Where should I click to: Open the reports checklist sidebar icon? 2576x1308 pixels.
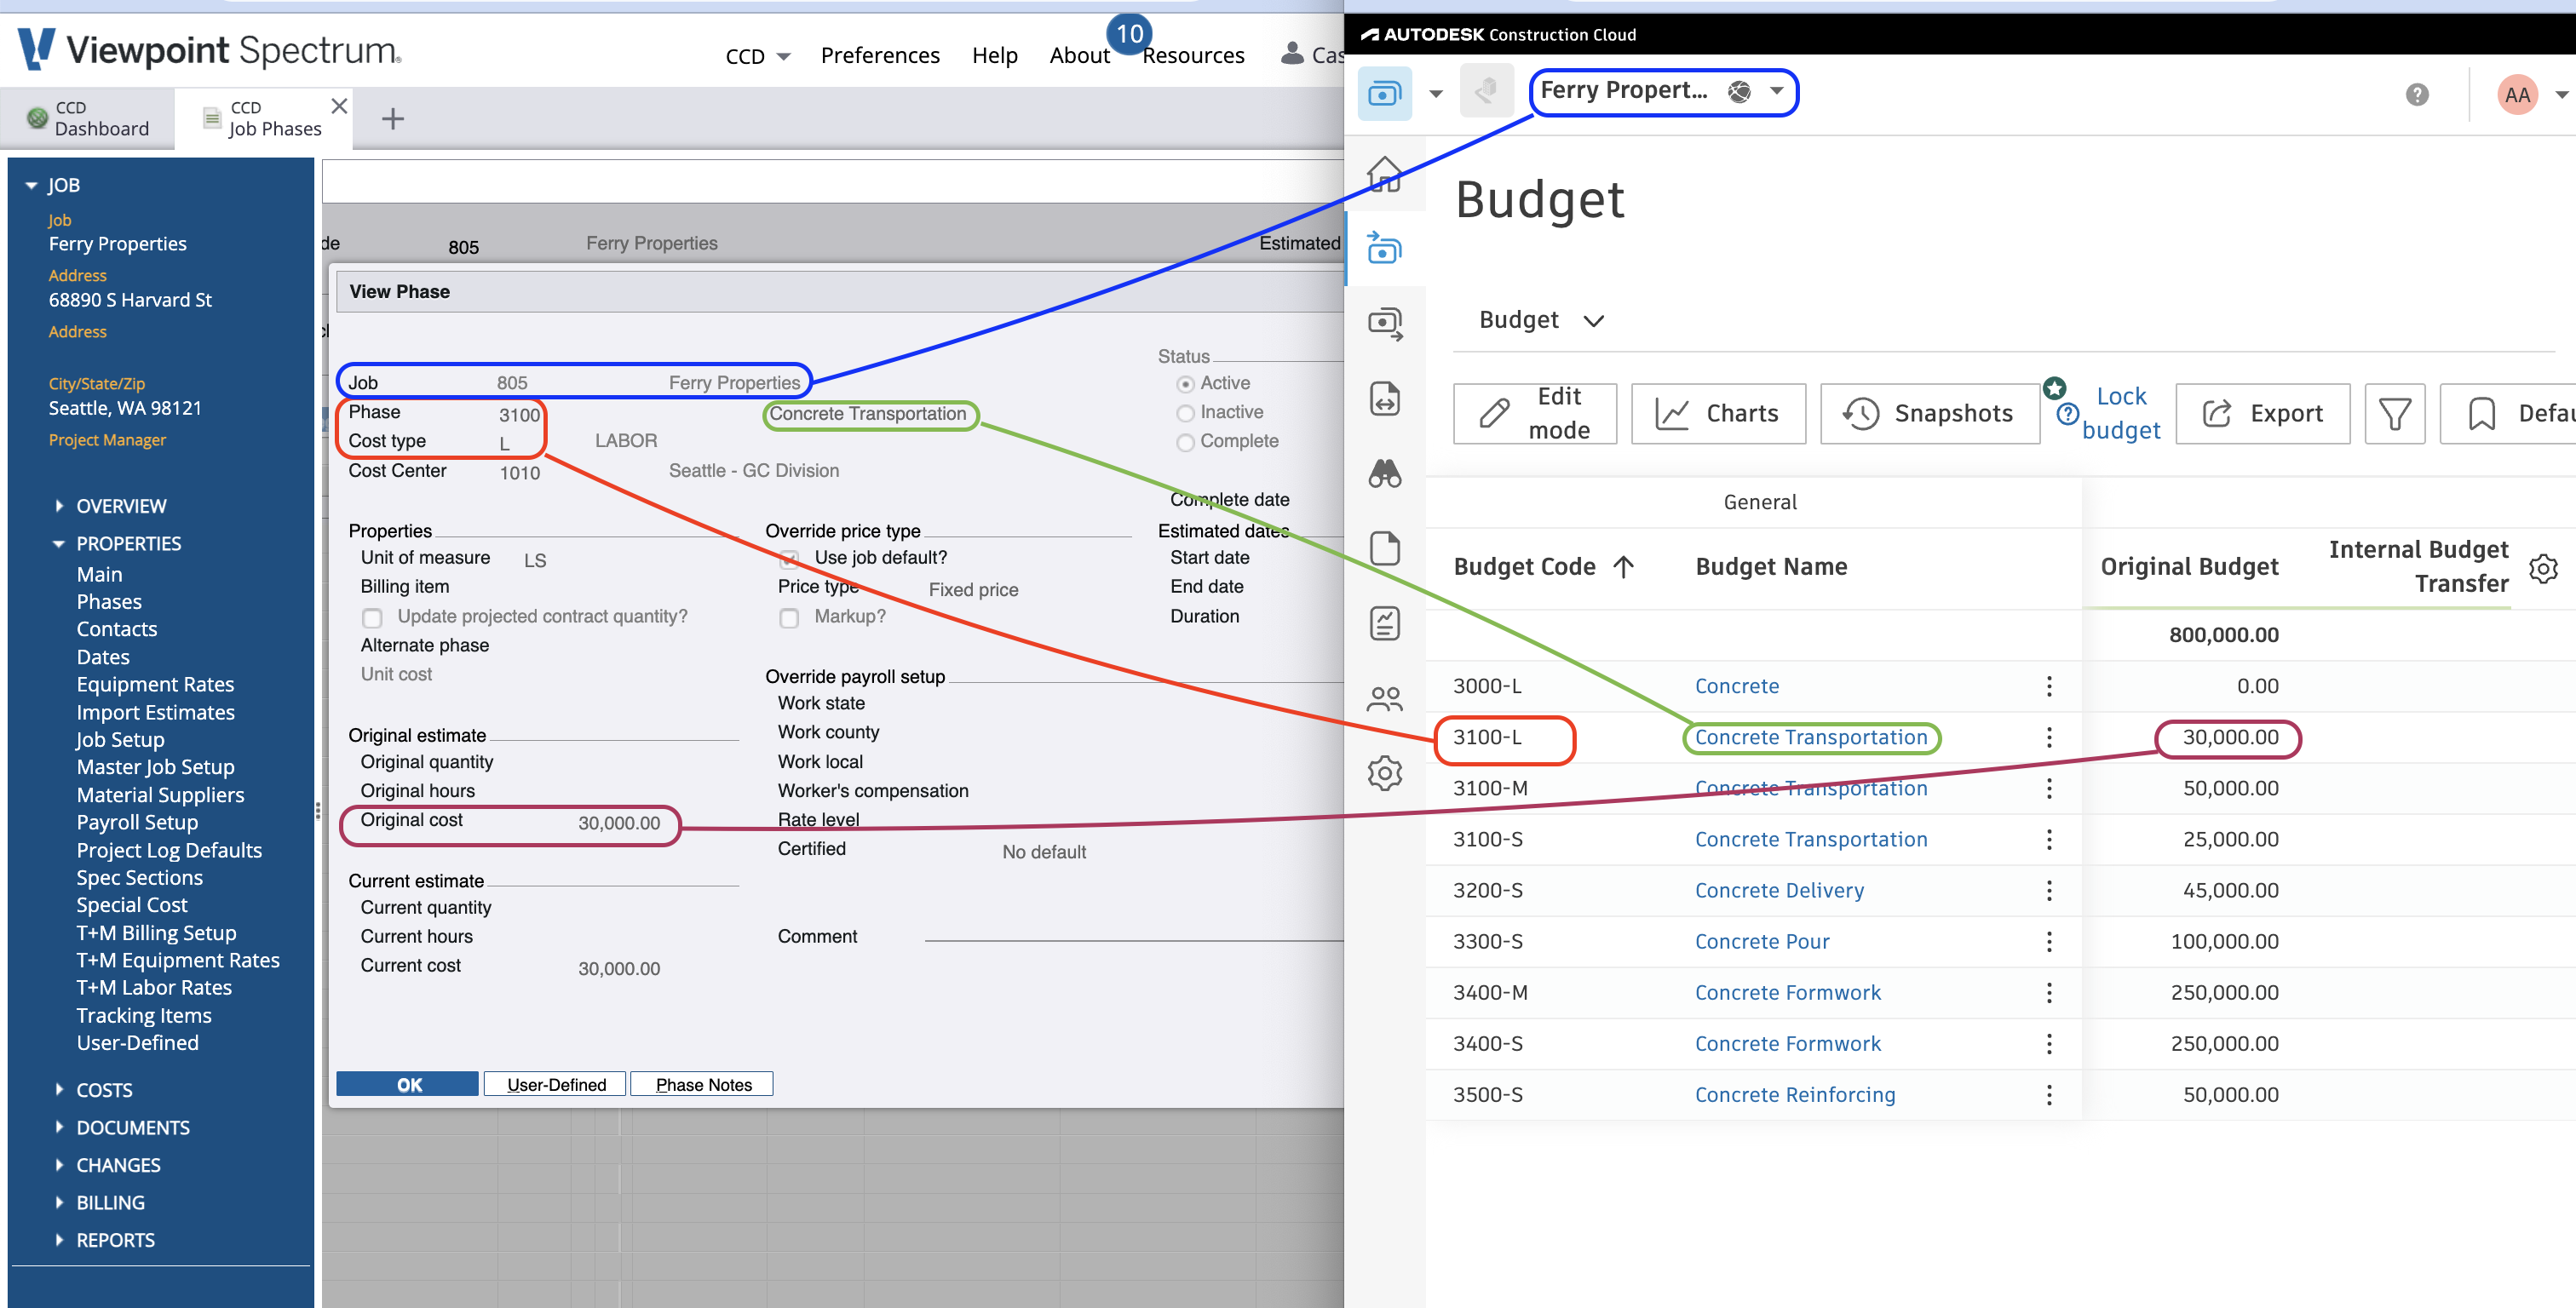(1384, 623)
